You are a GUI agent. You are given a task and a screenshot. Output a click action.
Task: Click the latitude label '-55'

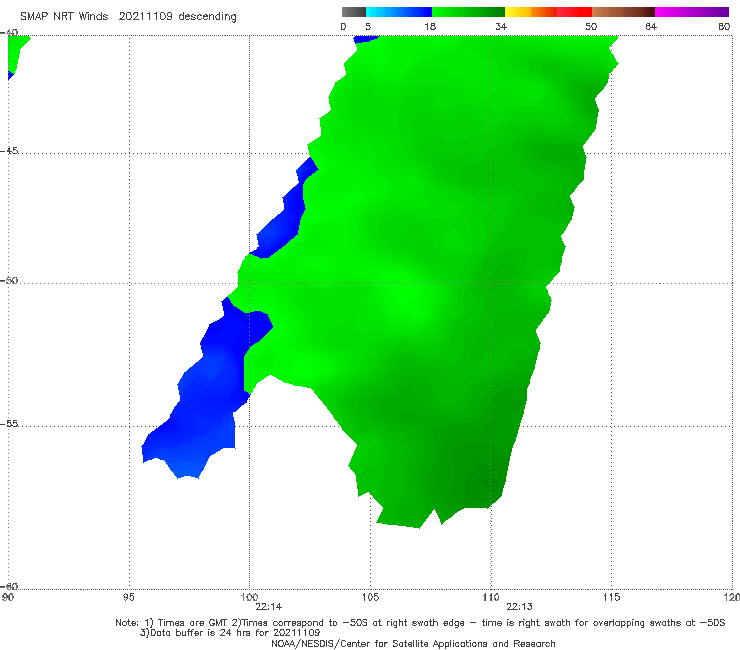coord(9,424)
